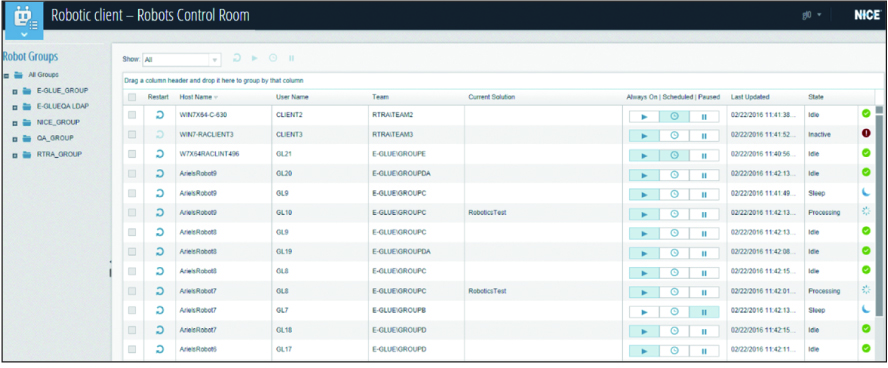Select the E-GLUEQA LDAP tree item
This screenshot has width=888, height=368.
(x=63, y=106)
